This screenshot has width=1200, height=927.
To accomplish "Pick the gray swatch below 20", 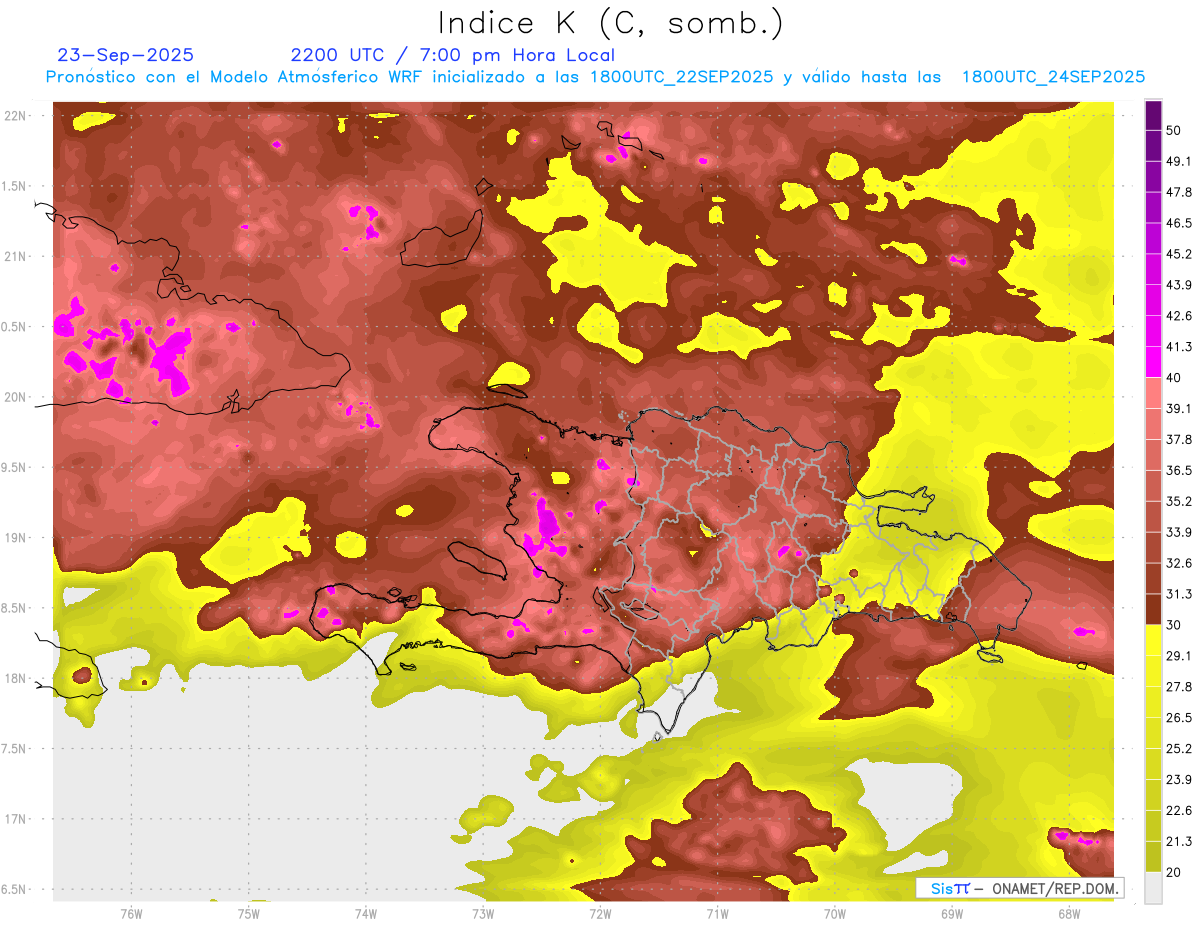I will click(x=1153, y=887).
